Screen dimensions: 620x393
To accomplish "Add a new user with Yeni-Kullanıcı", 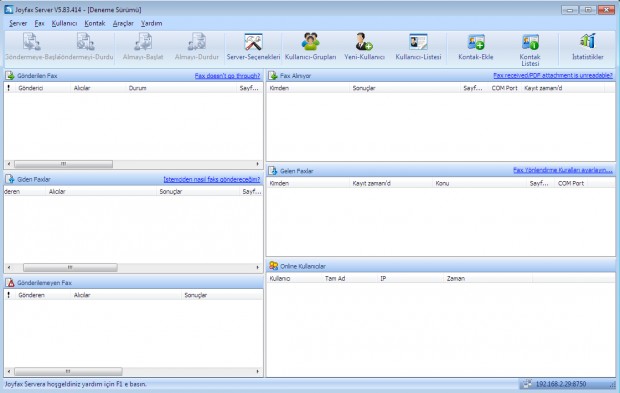I will (x=364, y=42).
